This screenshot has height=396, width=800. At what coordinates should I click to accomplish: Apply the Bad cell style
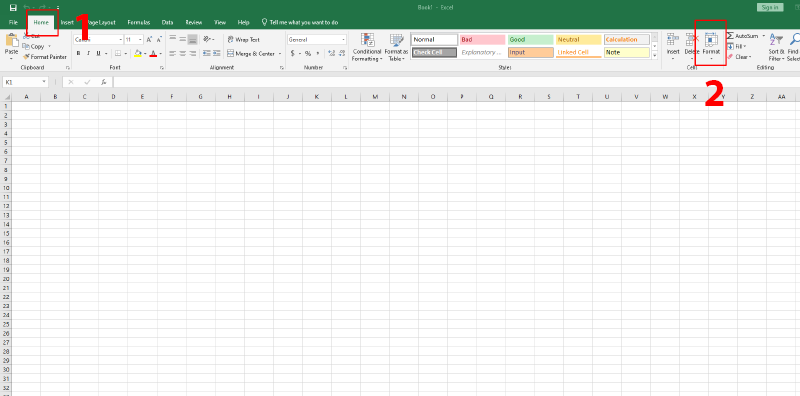483,39
